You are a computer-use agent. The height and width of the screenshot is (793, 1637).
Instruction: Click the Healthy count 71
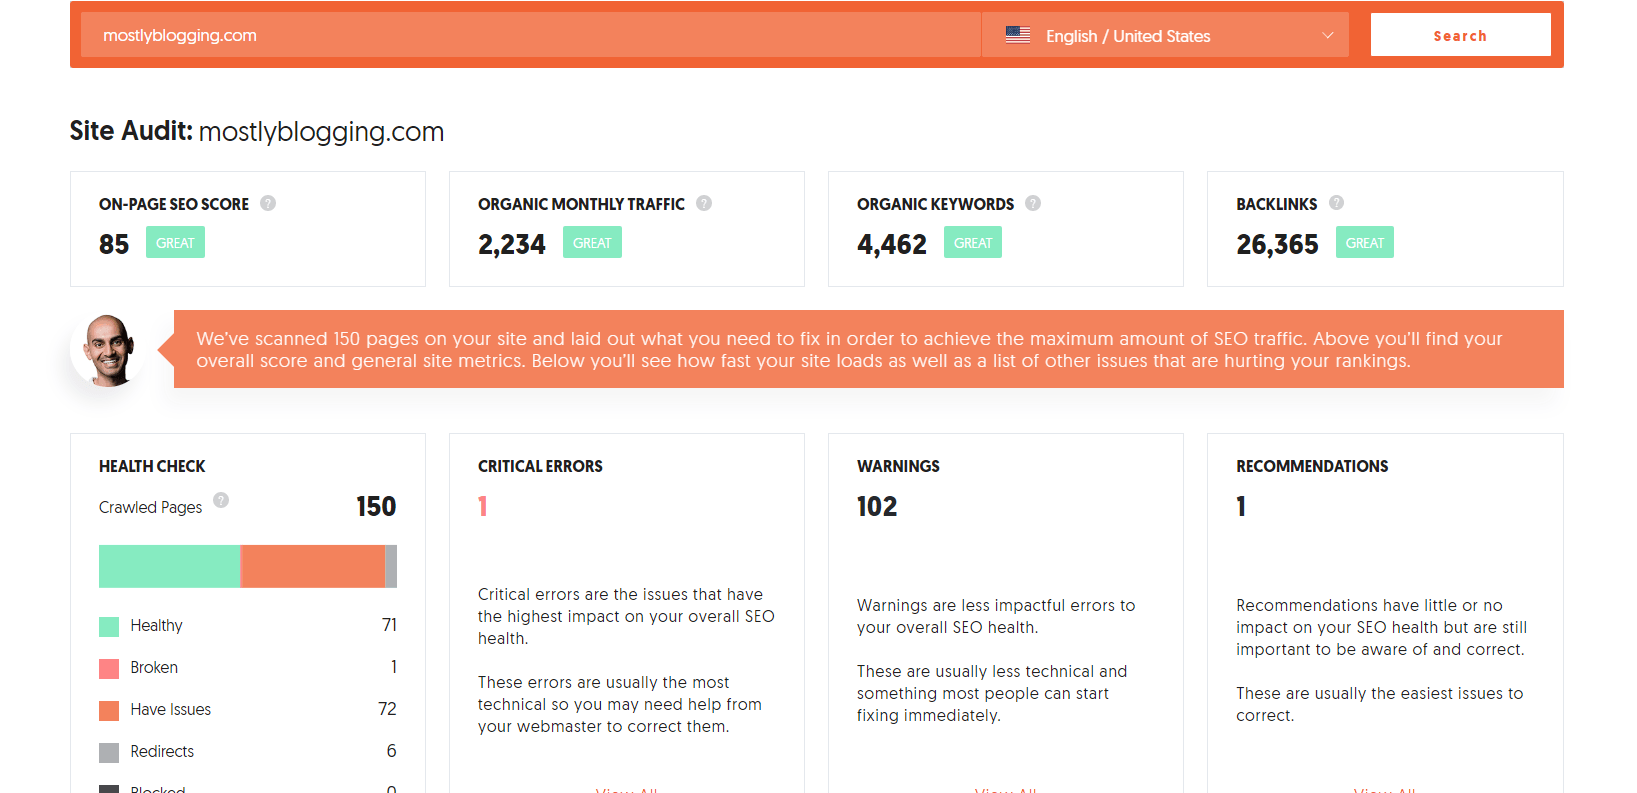(x=389, y=625)
